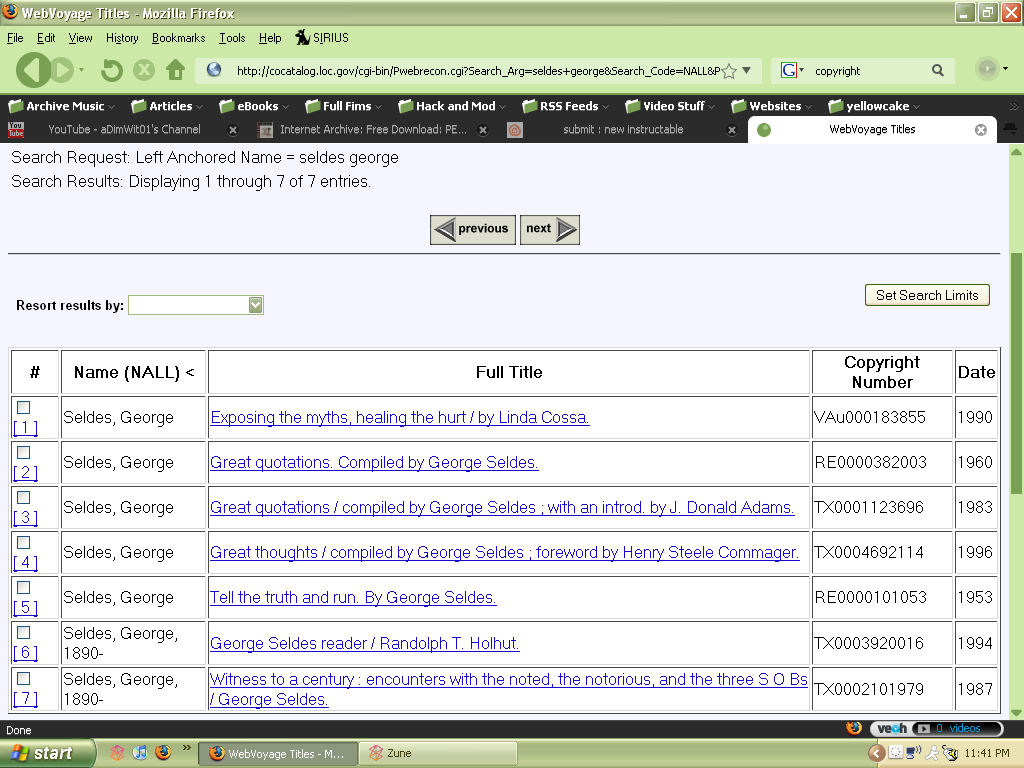Open the Articles bookmarks folder
The height and width of the screenshot is (768, 1024).
pos(167,106)
